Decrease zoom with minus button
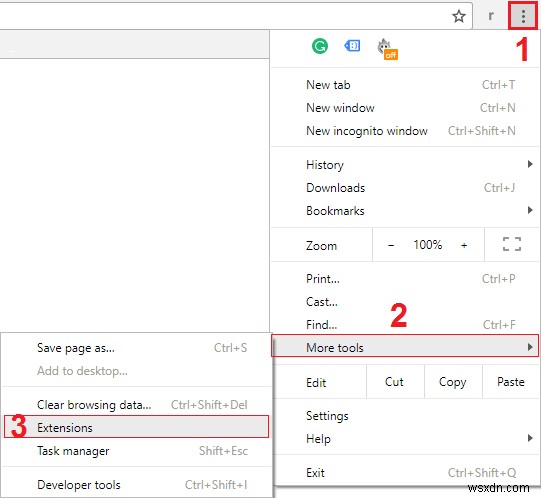541x498 pixels. [391, 245]
